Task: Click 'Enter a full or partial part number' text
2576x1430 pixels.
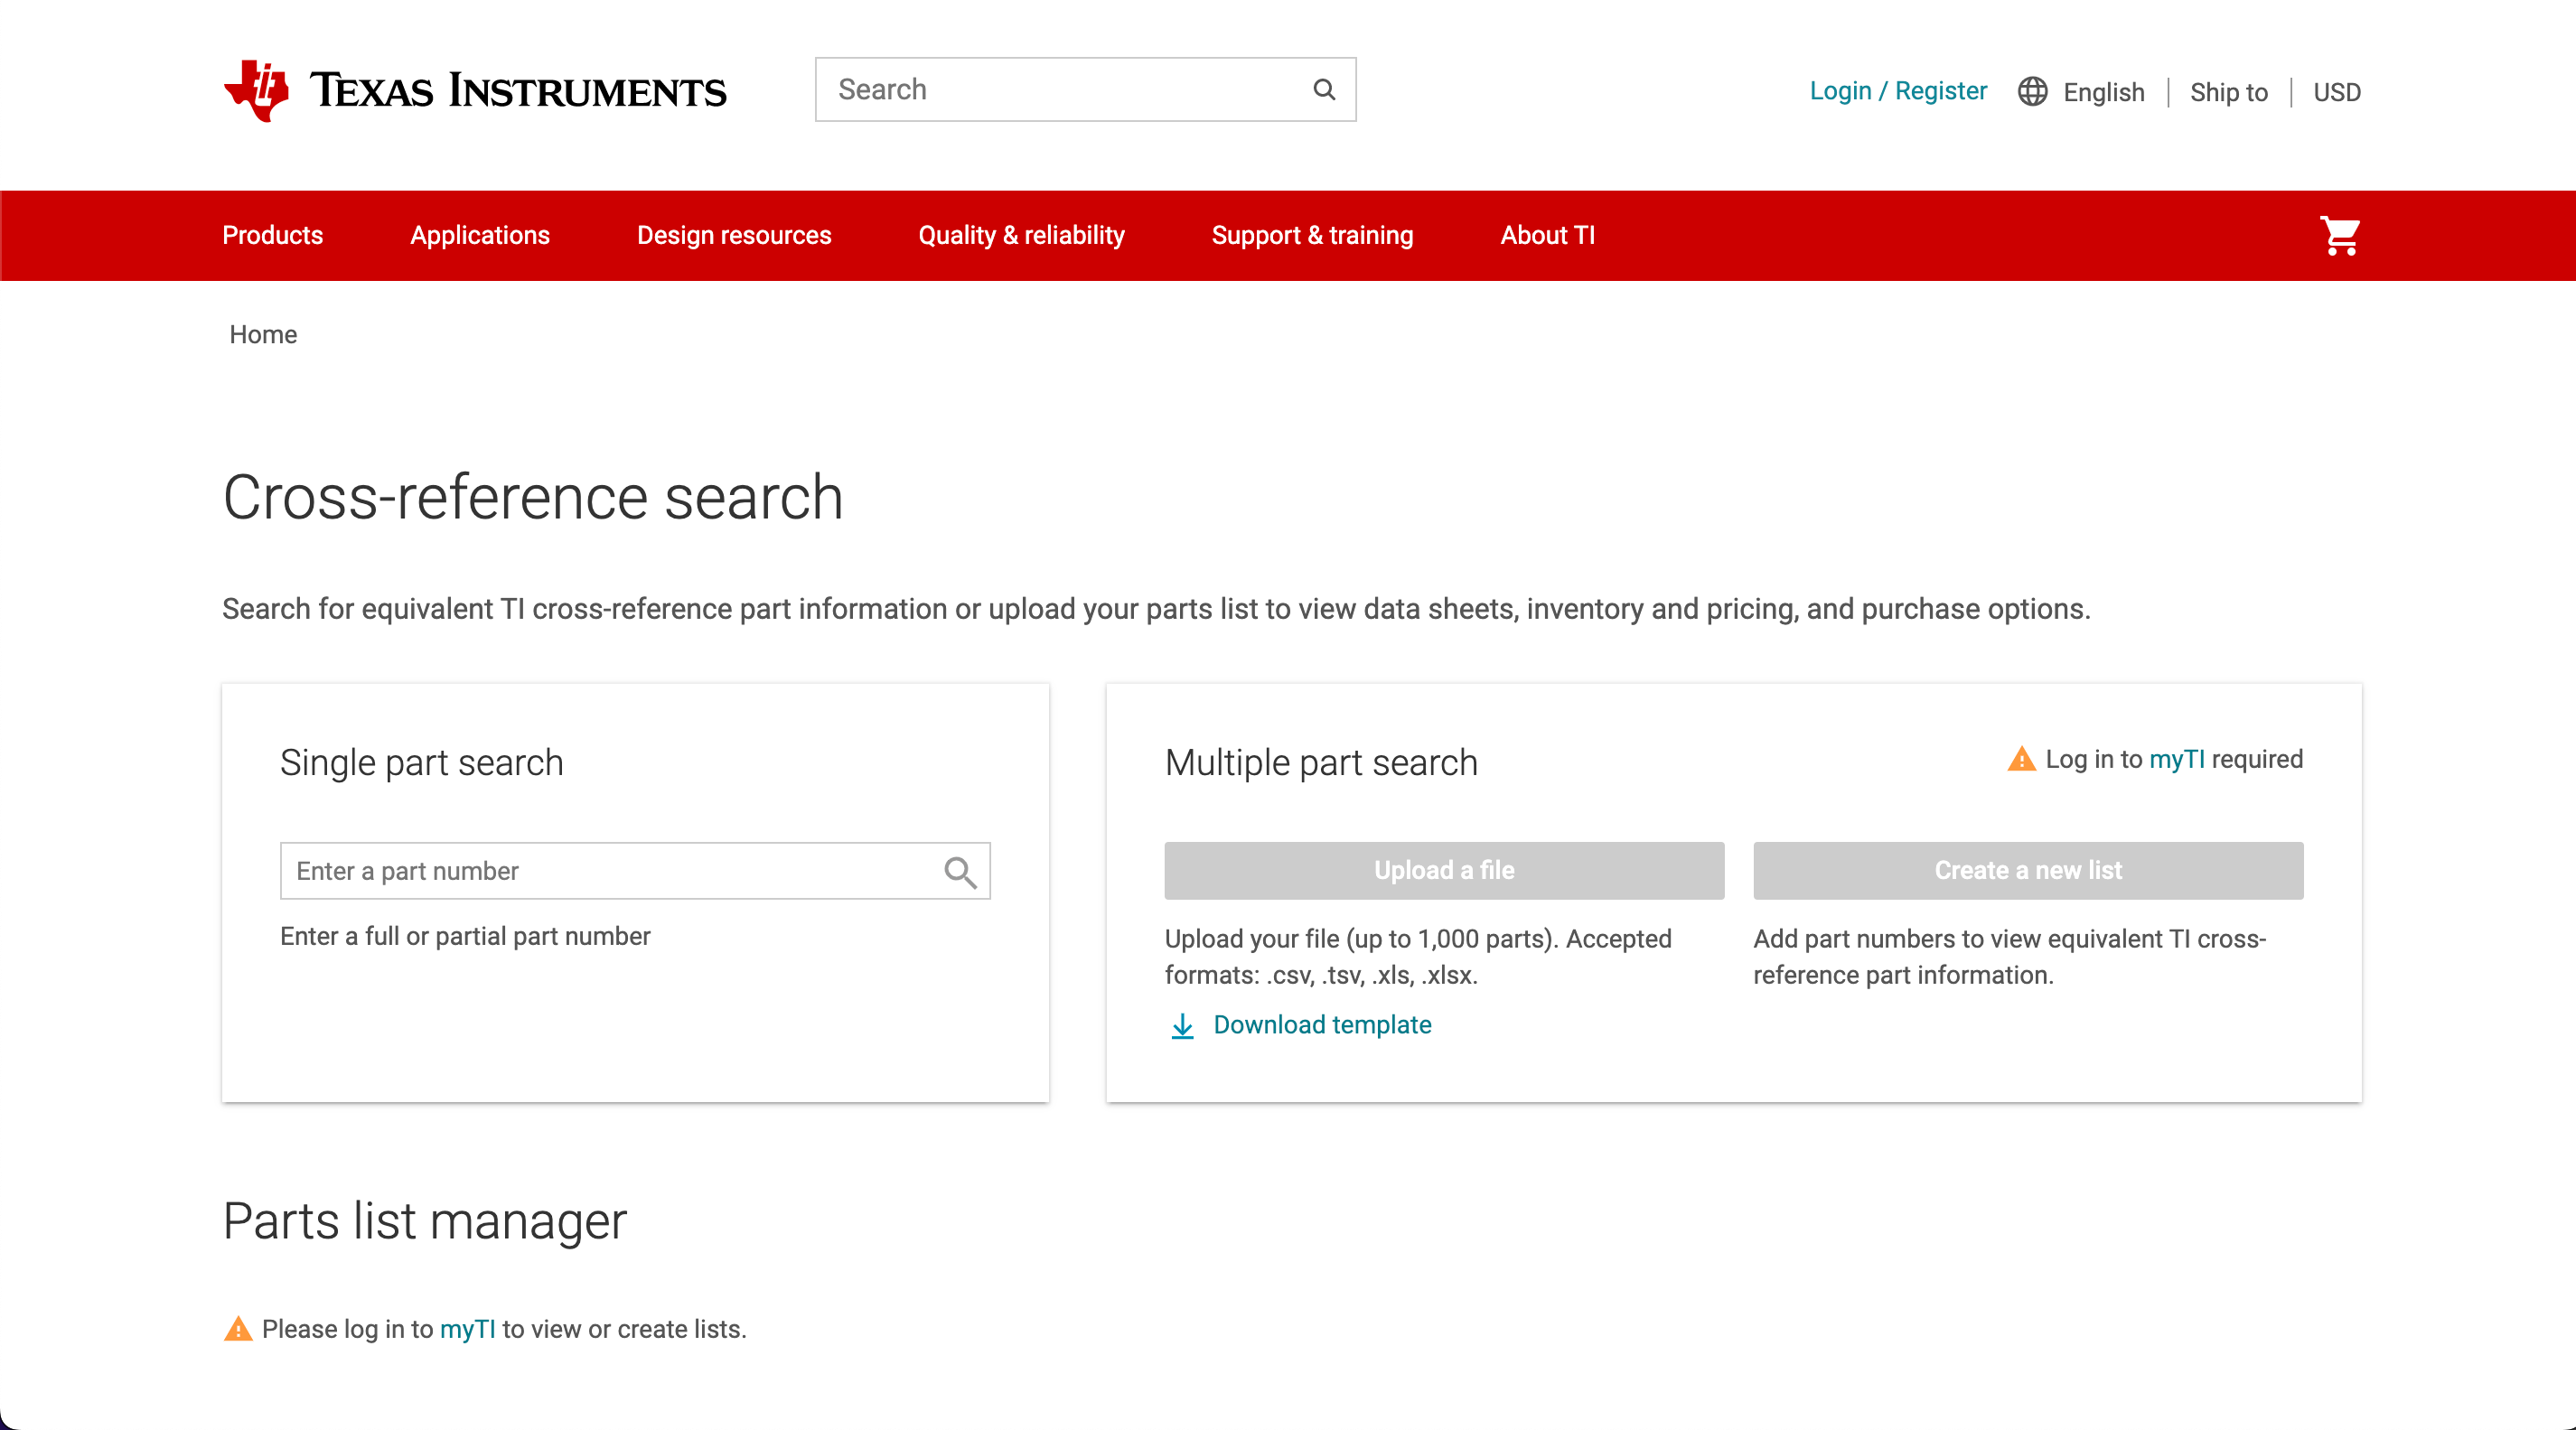Action: (465, 937)
